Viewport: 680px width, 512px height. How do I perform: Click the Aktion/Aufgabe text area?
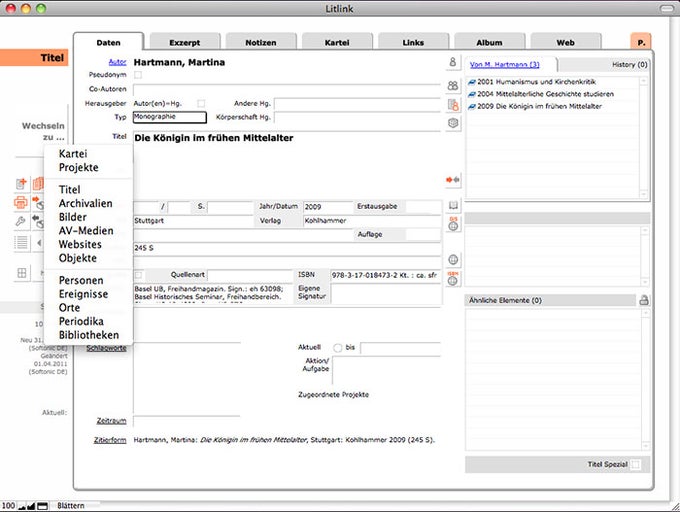click(386, 371)
